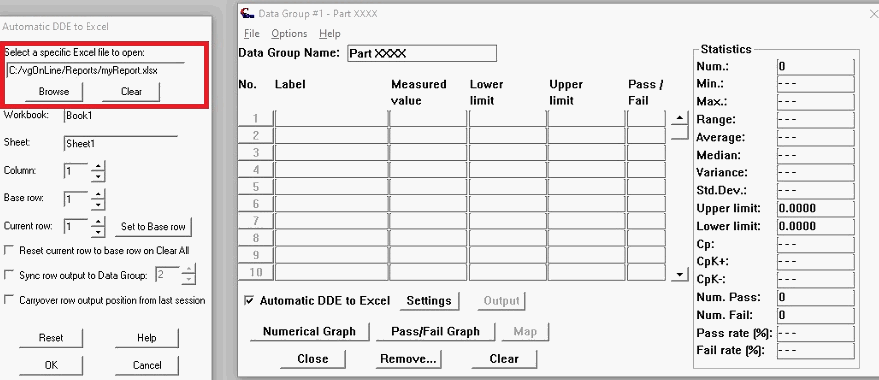Enable Carryover row output position checkbox
Image resolution: width=879 pixels, height=380 pixels.
[8, 300]
